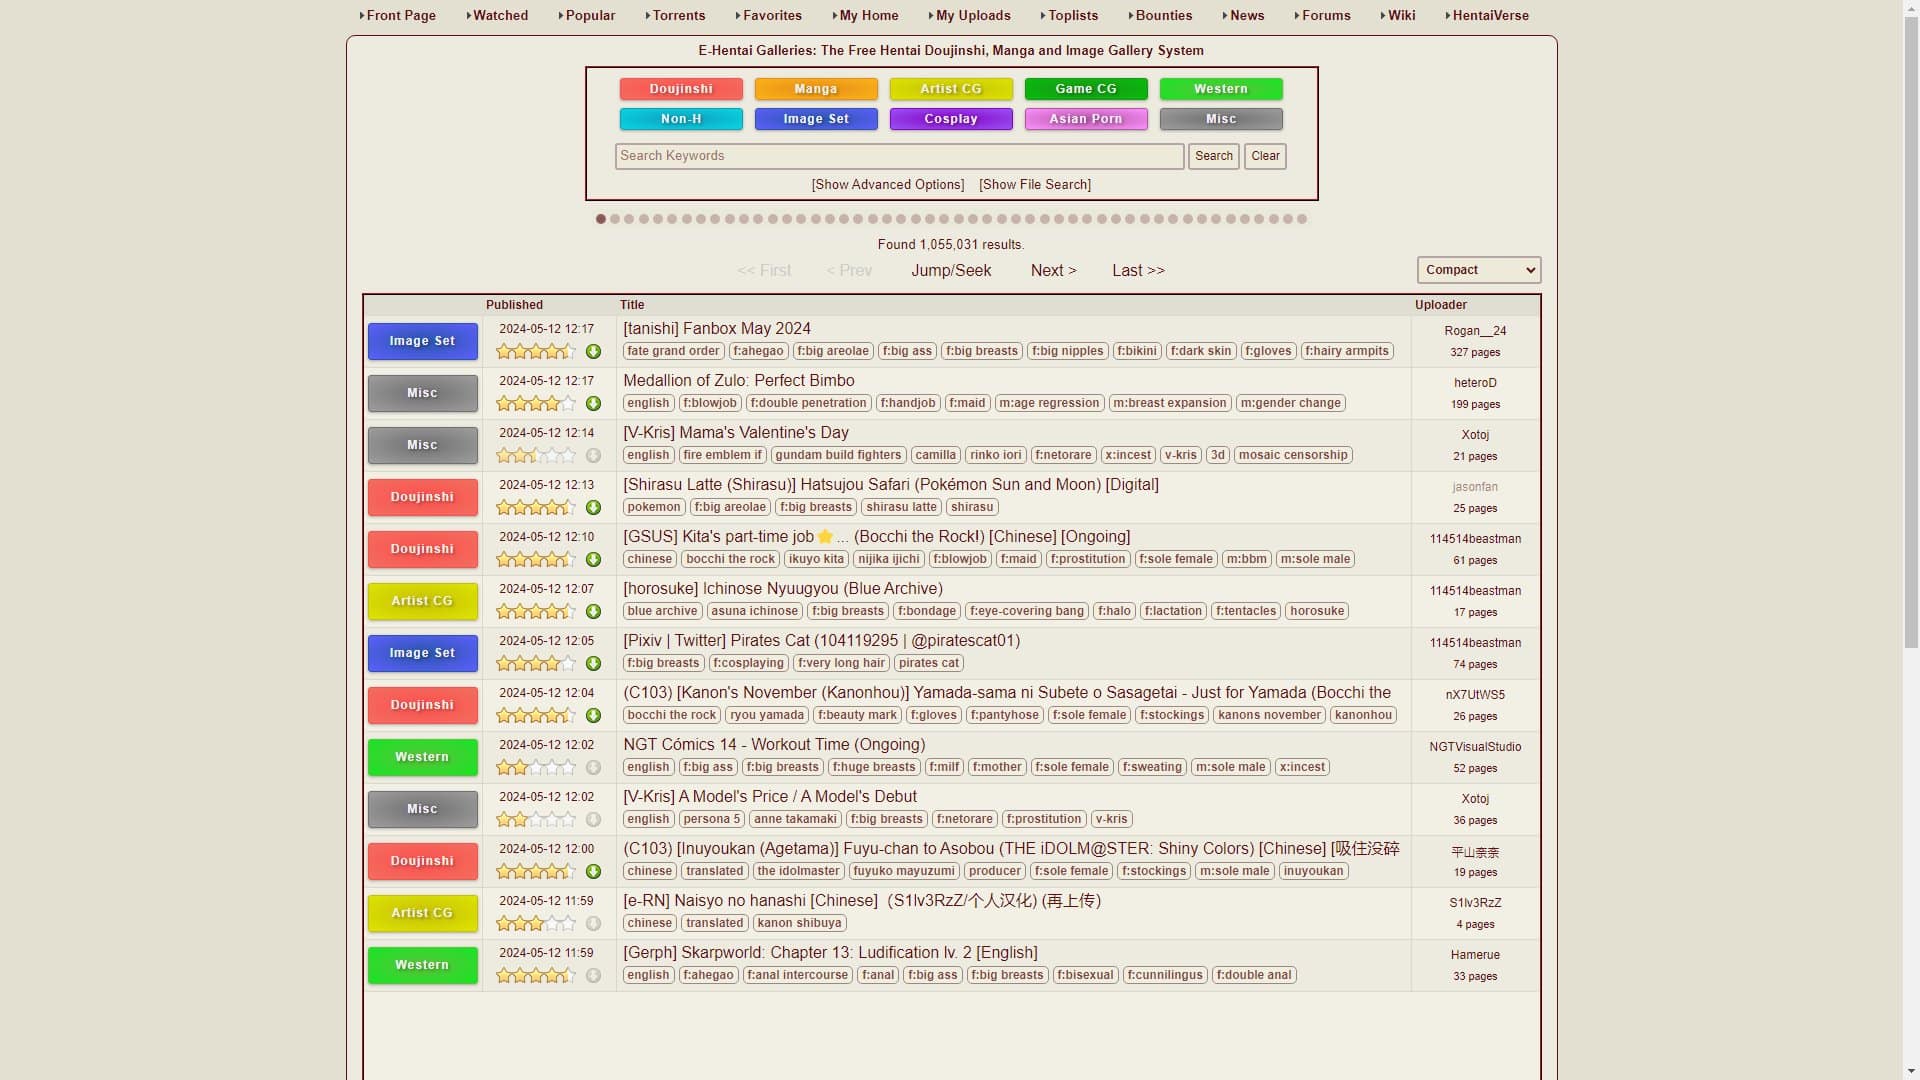Click the Clear button

(x=1265, y=156)
